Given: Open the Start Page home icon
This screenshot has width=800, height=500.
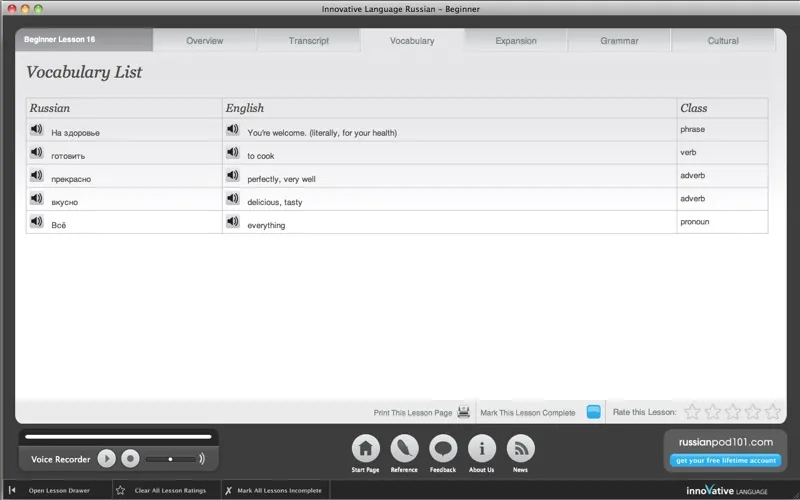Looking at the screenshot, I should pyautogui.click(x=366, y=449).
